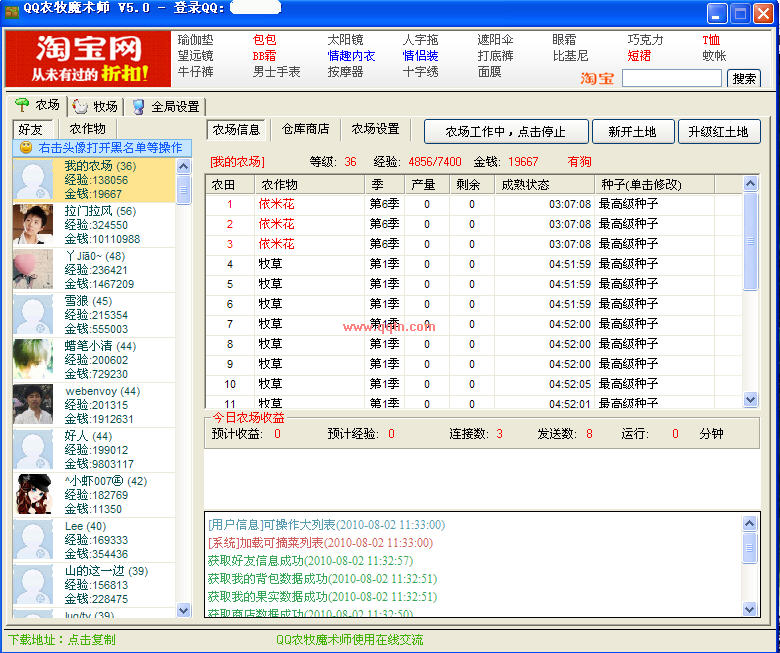Click the 丫Jiā0~ friend avatar
Screen dimensions: 780x653
tap(33, 270)
